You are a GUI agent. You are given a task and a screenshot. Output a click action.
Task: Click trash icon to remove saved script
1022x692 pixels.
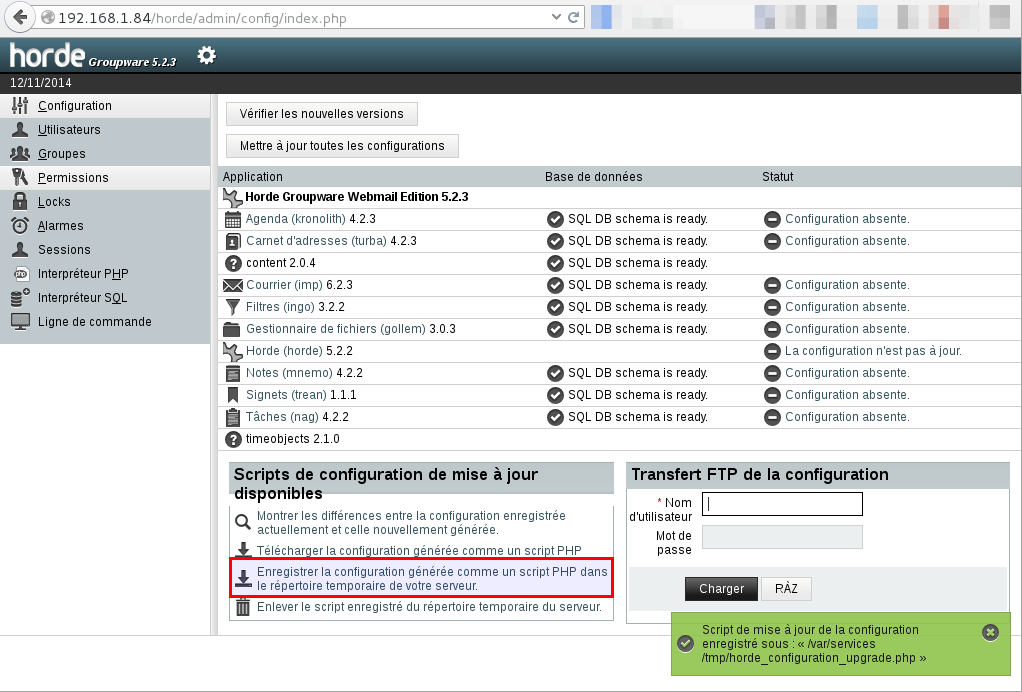click(x=243, y=606)
